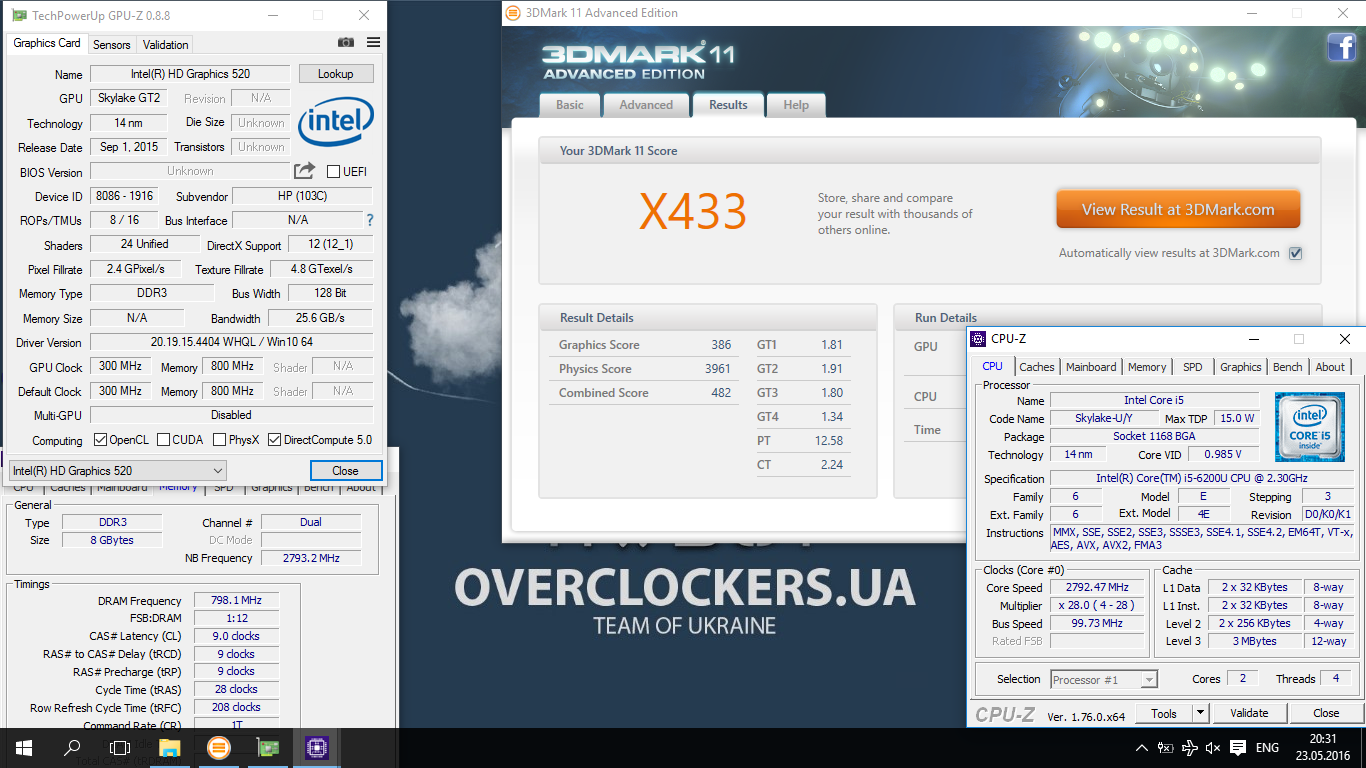This screenshot has width=1366, height=768.
Task: Click the BIOS share/export arrow icon
Action: tap(305, 171)
